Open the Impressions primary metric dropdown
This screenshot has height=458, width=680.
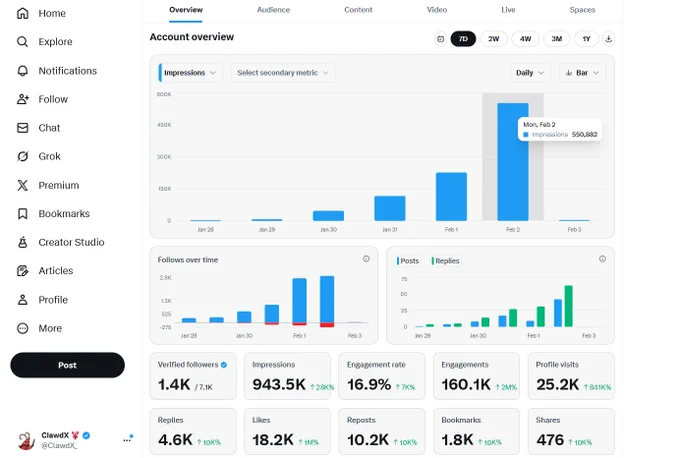pos(190,73)
